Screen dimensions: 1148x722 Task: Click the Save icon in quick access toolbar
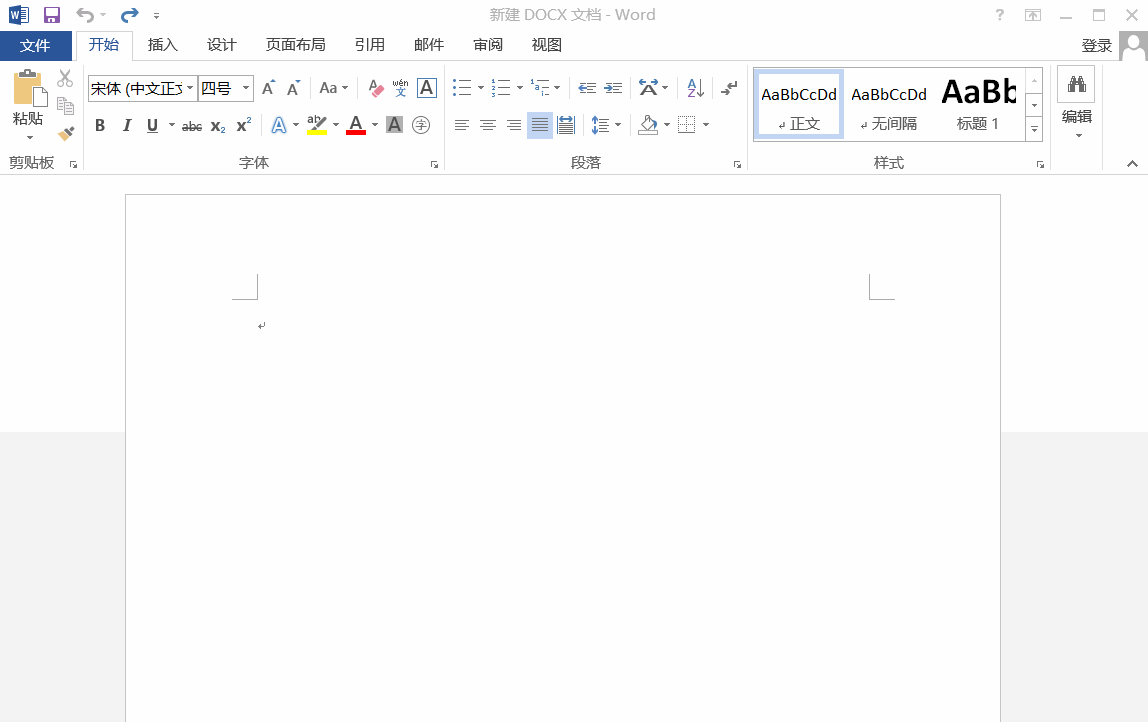(x=51, y=15)
